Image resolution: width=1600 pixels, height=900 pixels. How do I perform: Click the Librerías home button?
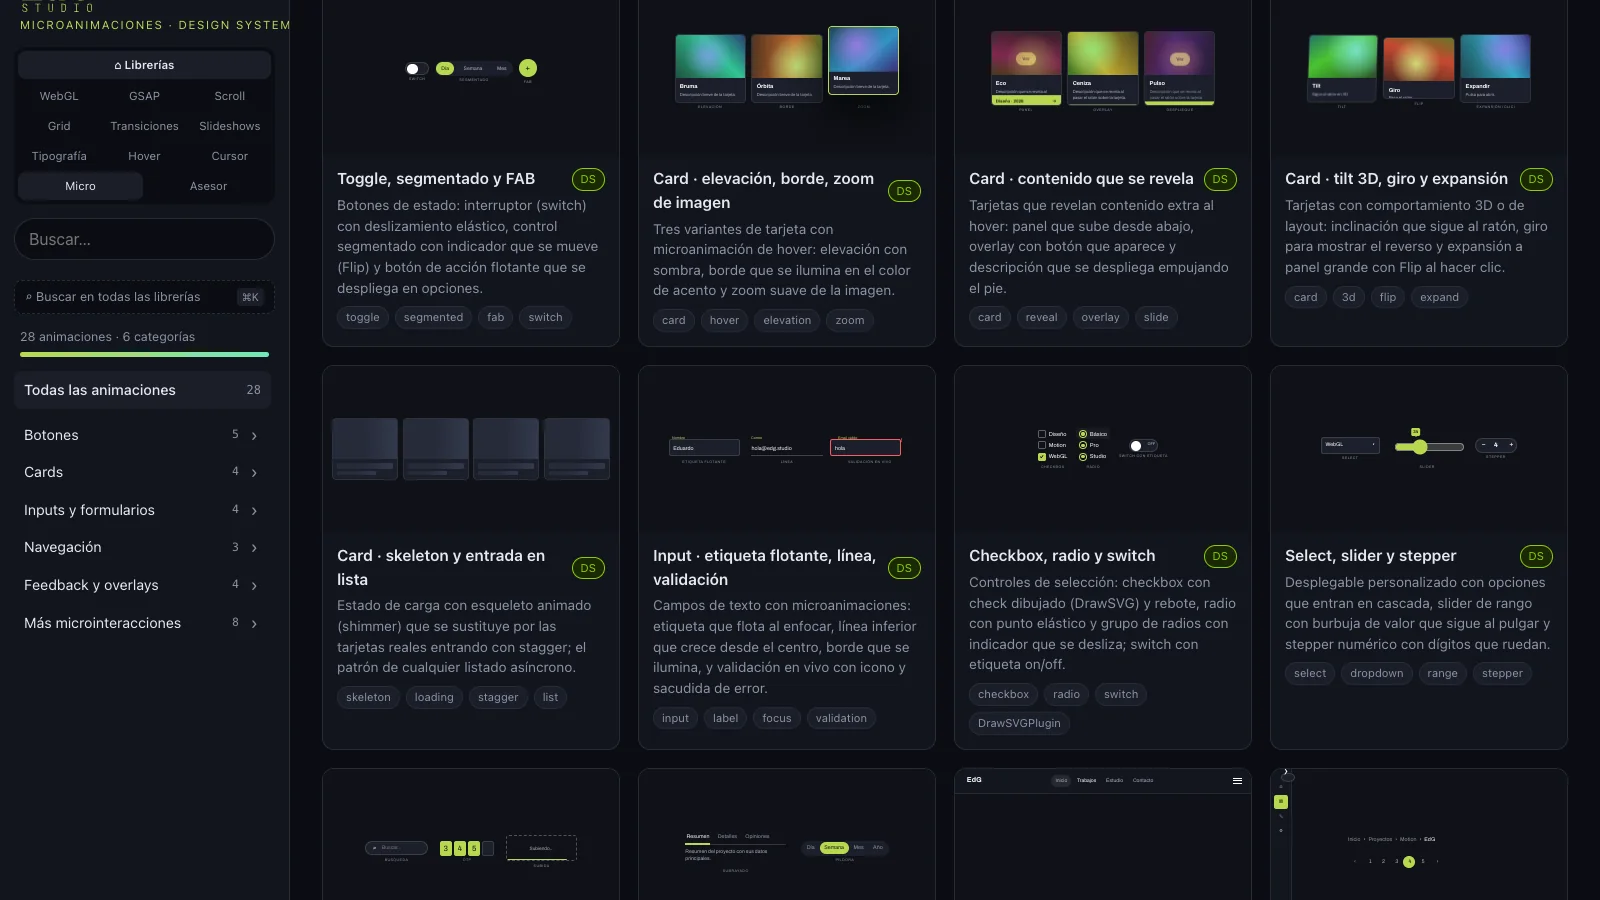click(144, 65)
